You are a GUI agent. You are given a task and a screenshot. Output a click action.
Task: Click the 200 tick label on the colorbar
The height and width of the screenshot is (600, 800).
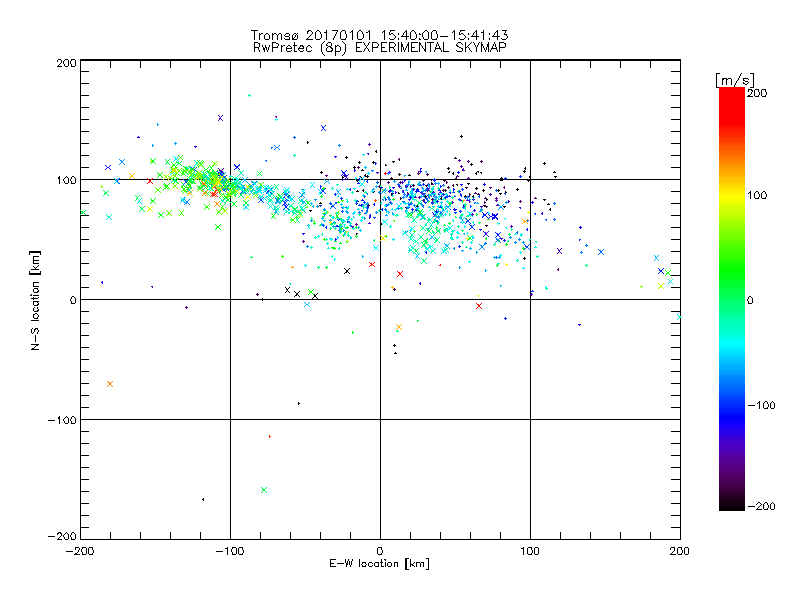[x=757, y=93]
